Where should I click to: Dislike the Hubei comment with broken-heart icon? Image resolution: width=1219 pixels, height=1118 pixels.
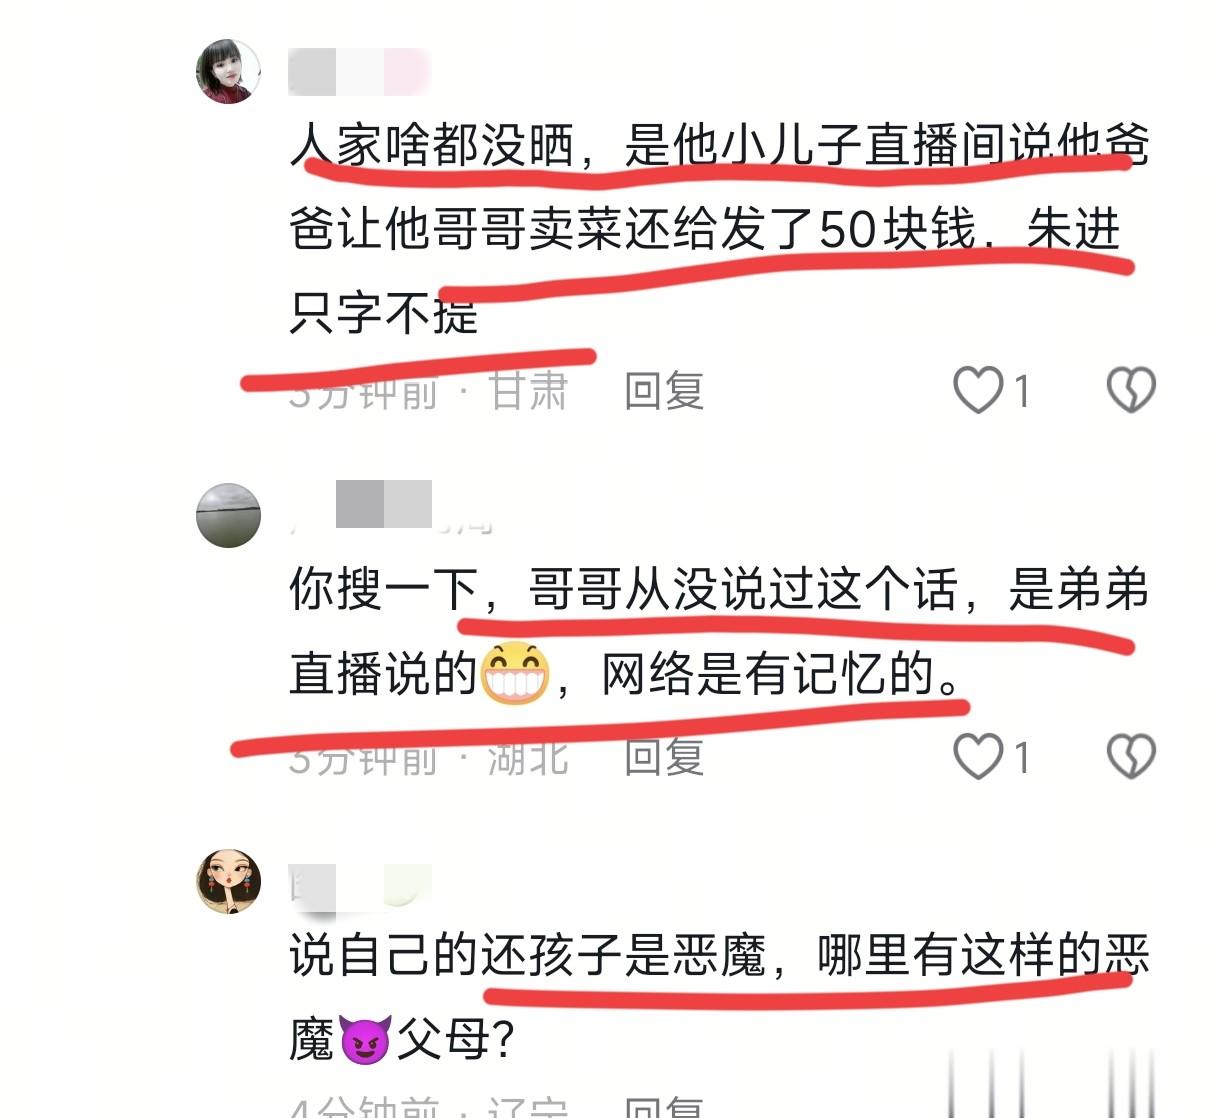(1131, 756)
